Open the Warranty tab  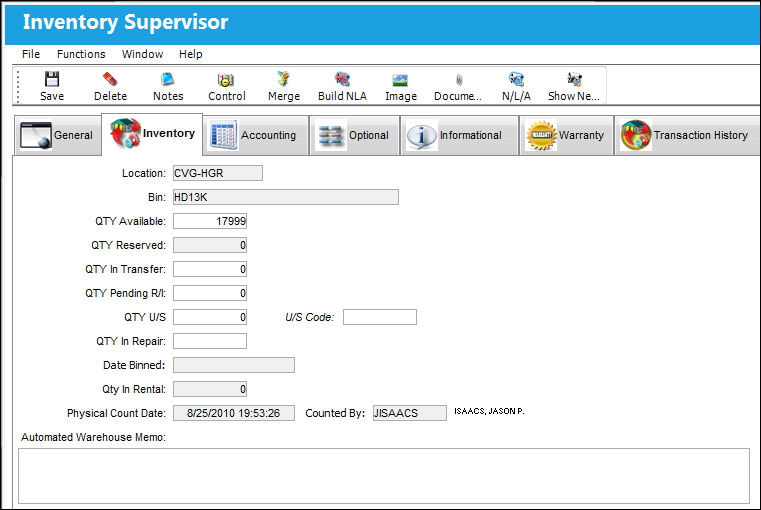tap(566, 135)
